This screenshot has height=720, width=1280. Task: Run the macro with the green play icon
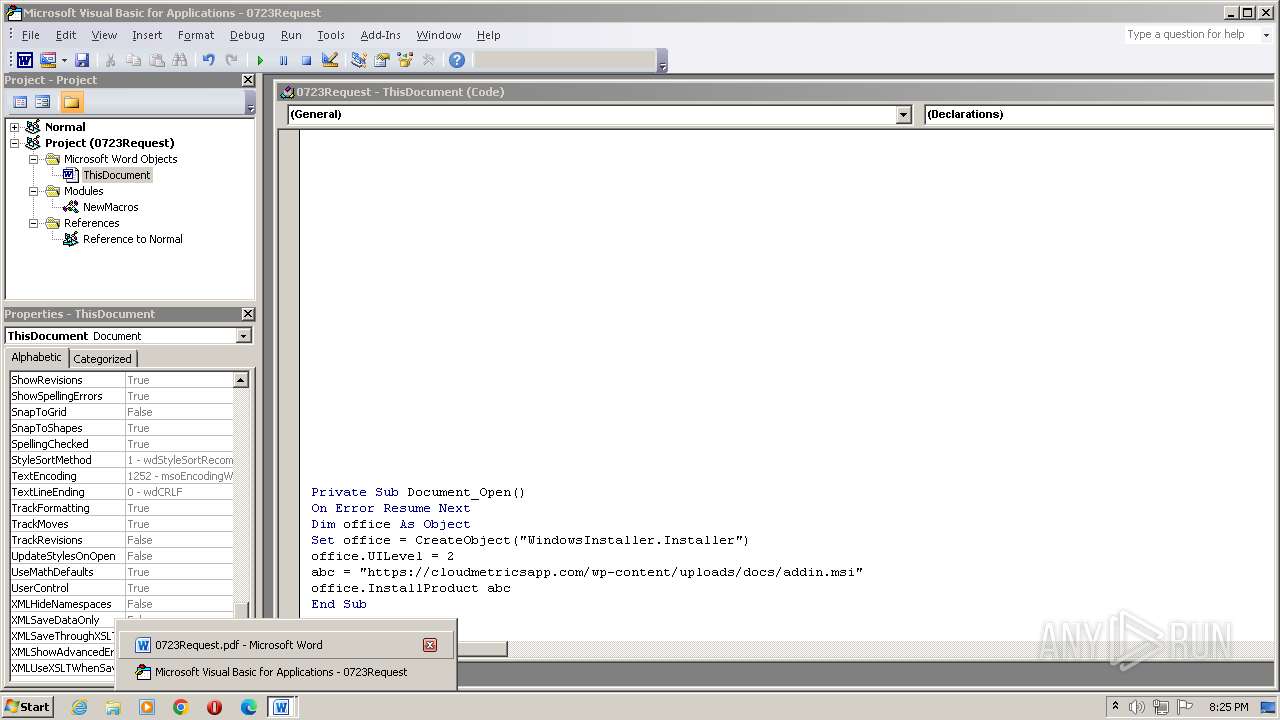tap(260, 60)
